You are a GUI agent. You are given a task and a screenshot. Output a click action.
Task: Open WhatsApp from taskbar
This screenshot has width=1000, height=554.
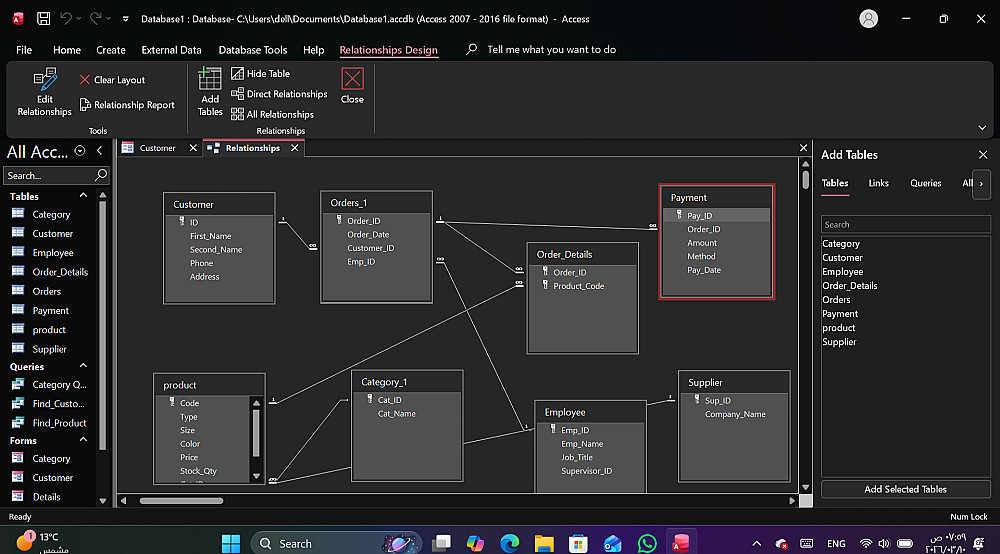[647, 544]
